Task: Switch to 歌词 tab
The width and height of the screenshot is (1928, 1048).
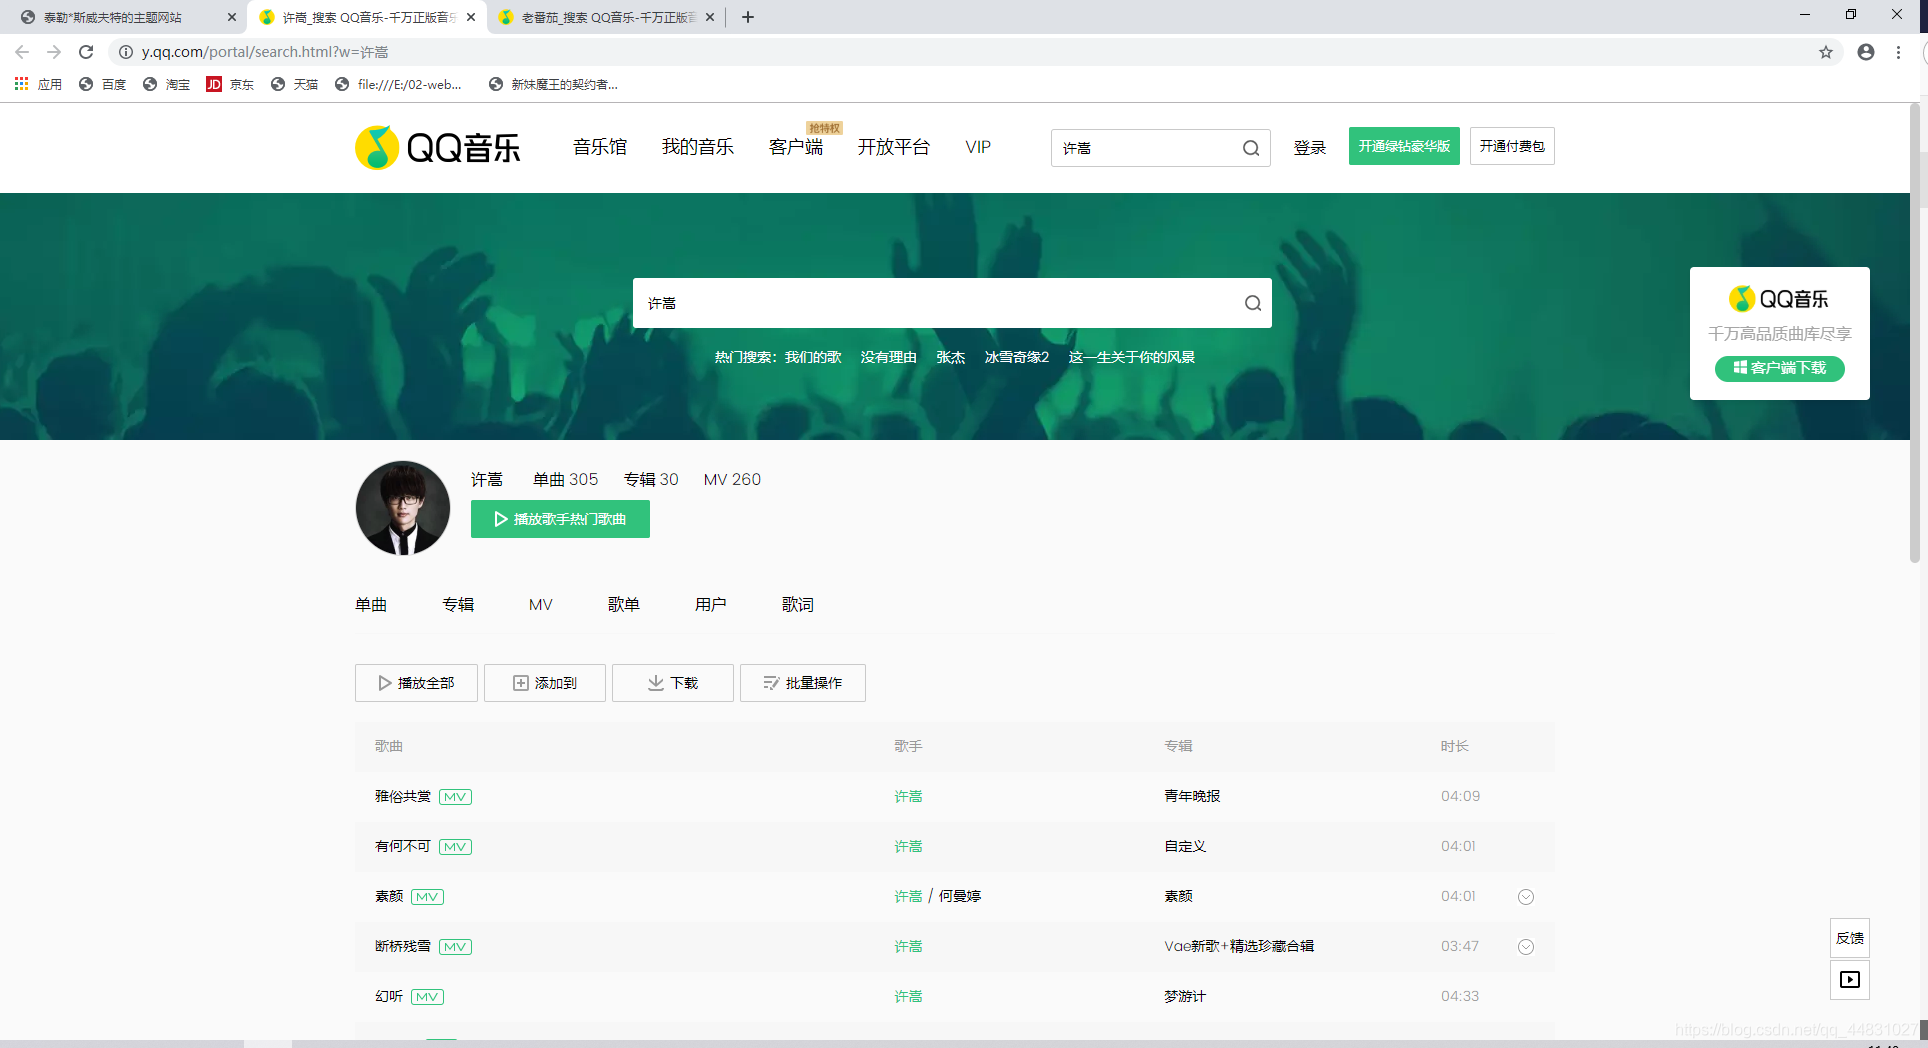Action: (798, 605)
